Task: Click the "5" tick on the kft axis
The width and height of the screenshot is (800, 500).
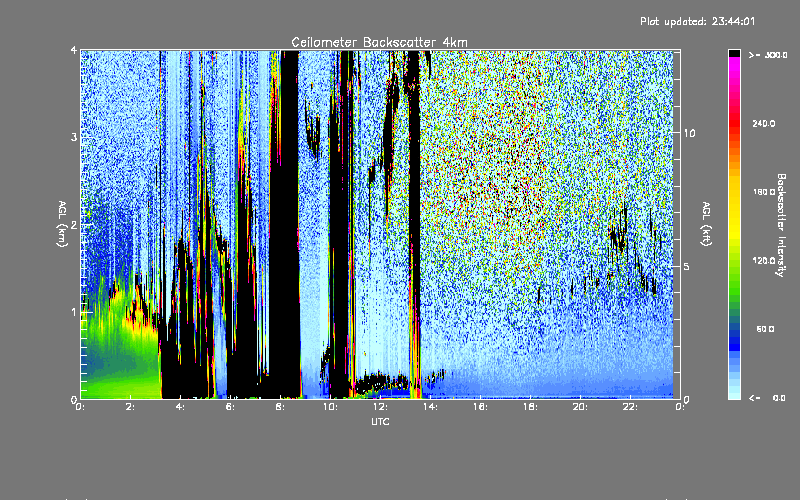Action: (687, 266)
